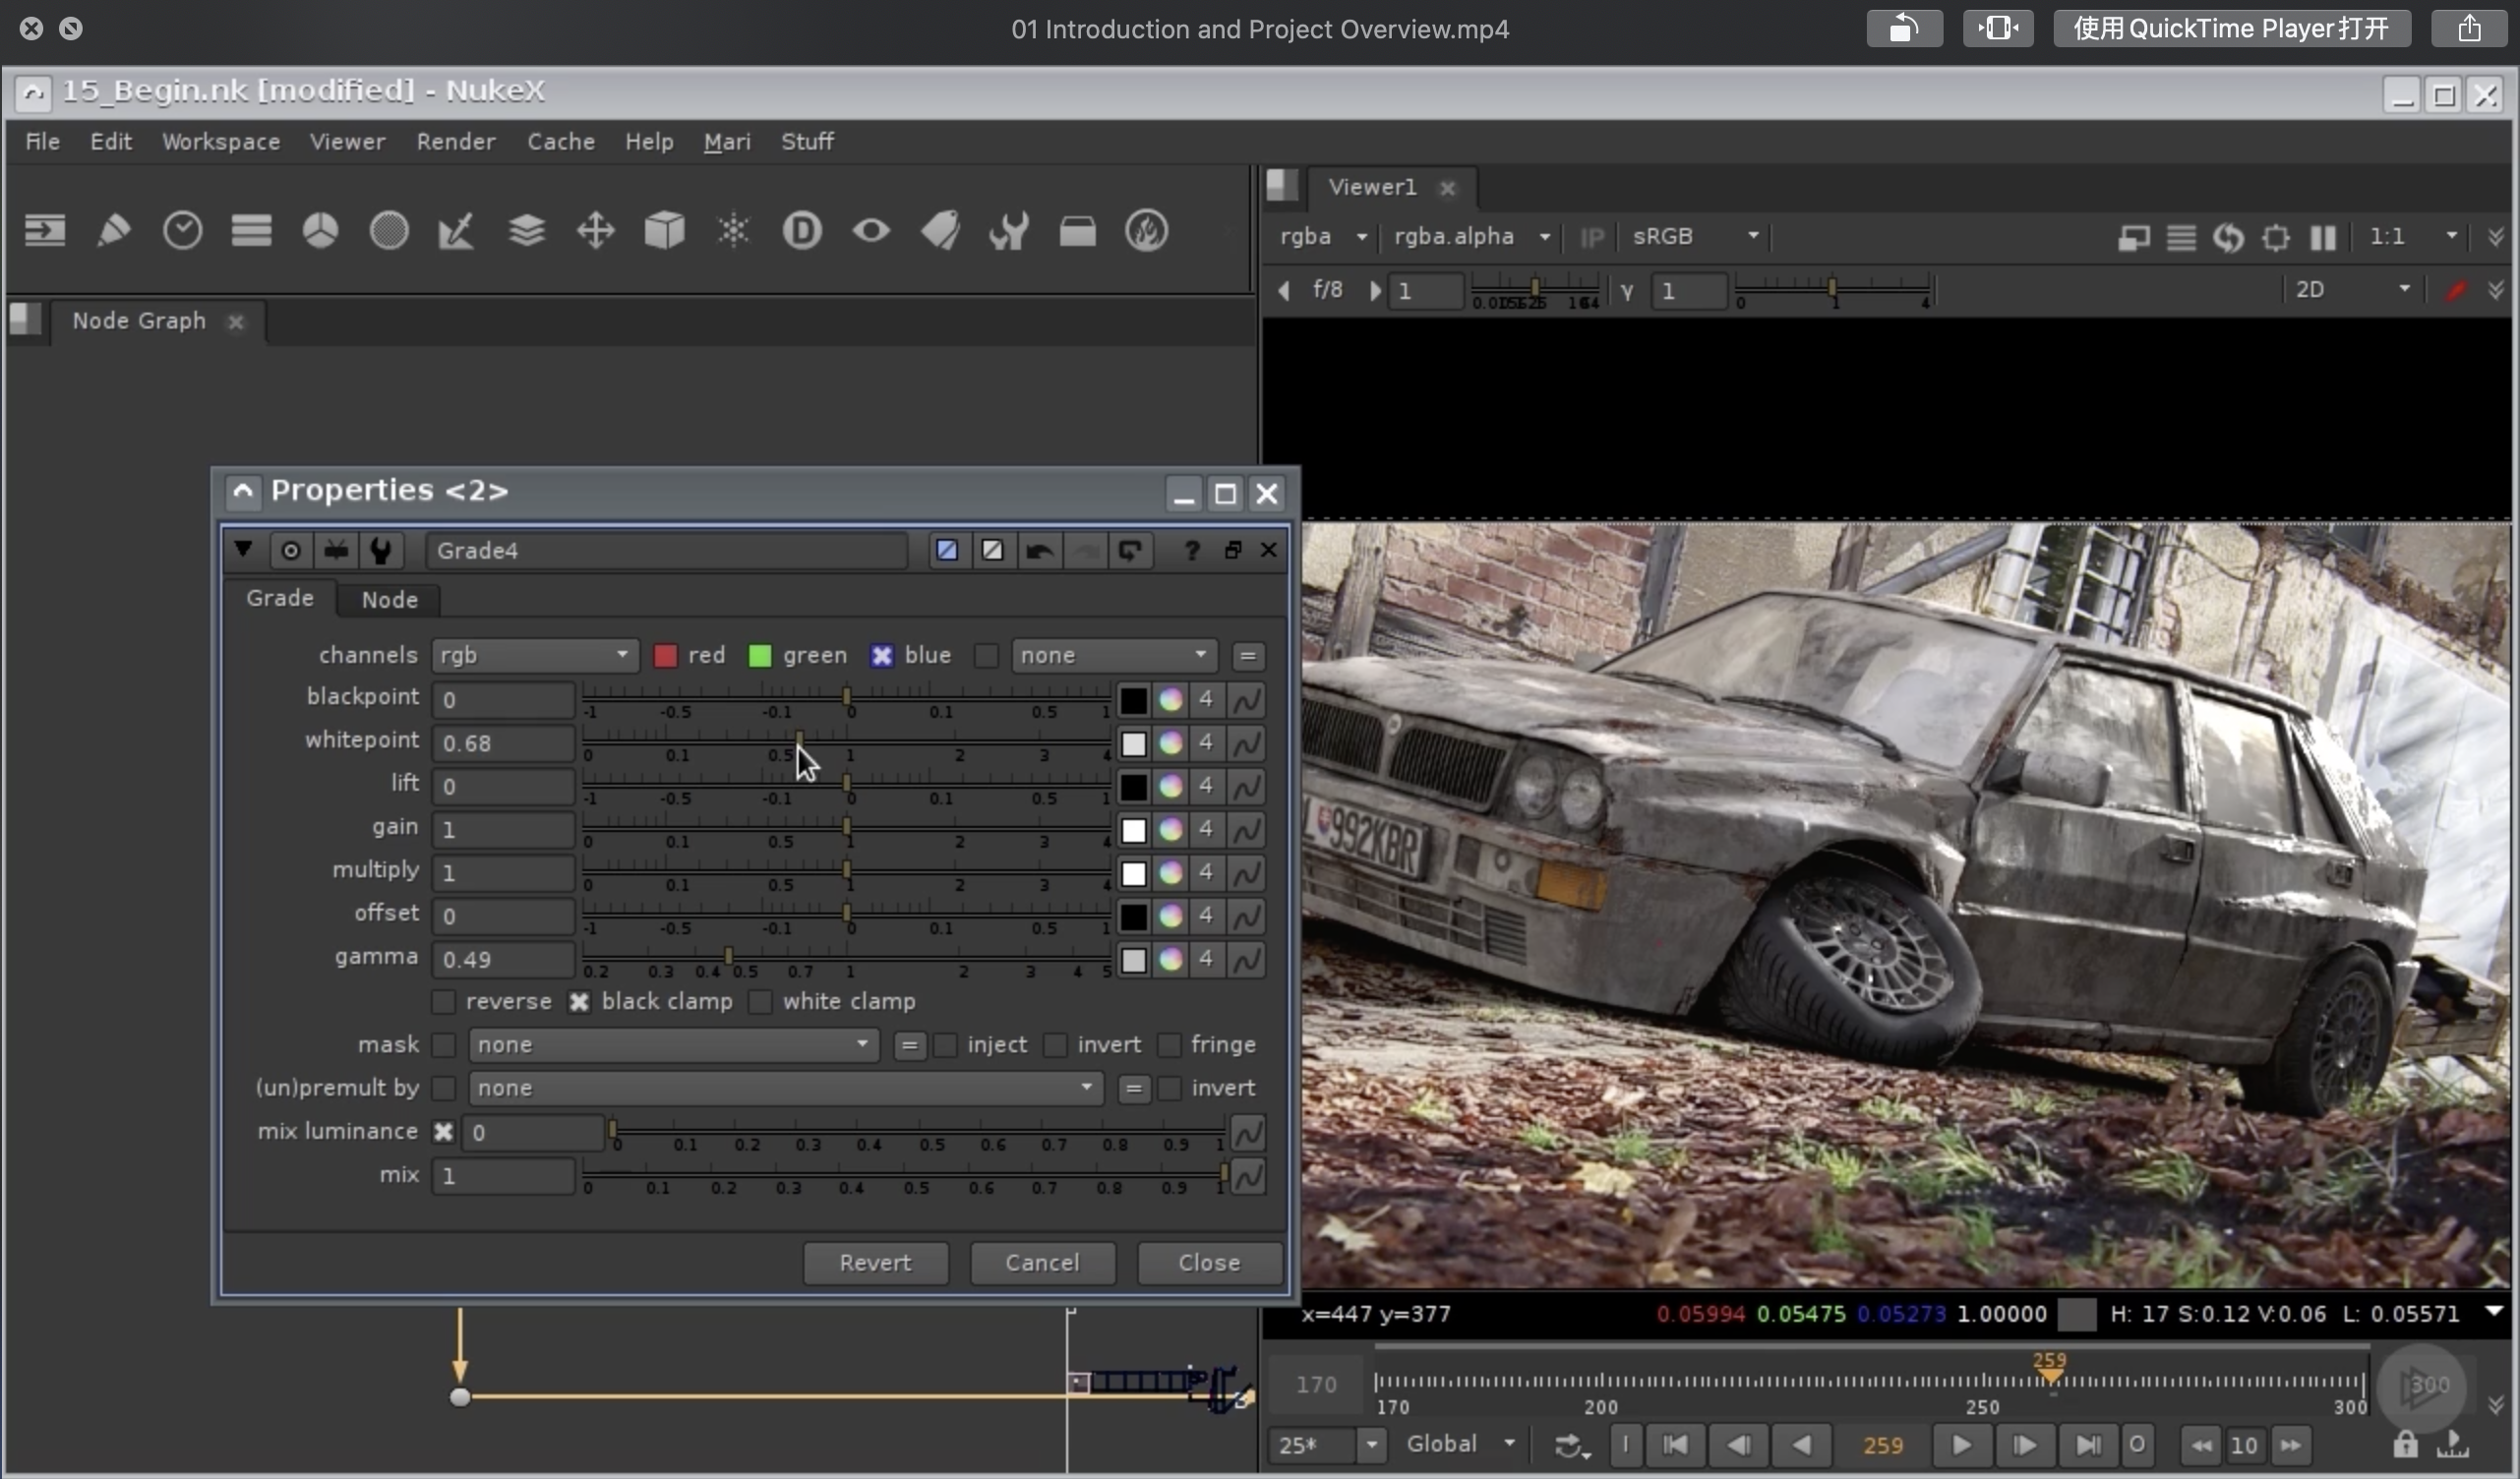Uncheck the blue channel checkbox

(881, 656)
